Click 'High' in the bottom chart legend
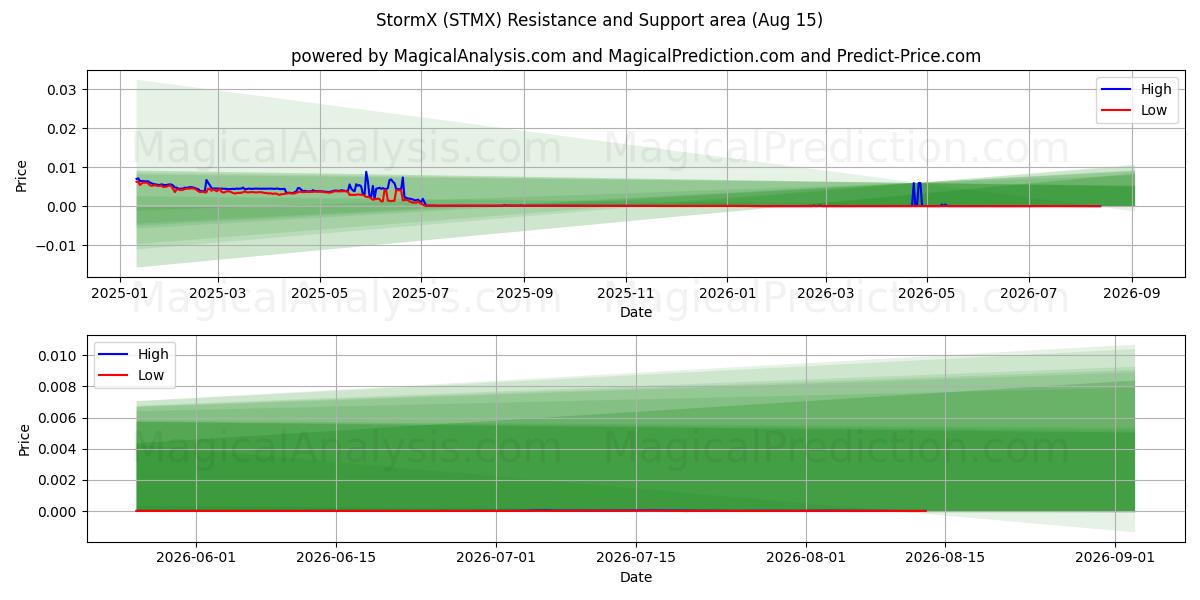Screen dimensions: 1200x600 [154, 354]
